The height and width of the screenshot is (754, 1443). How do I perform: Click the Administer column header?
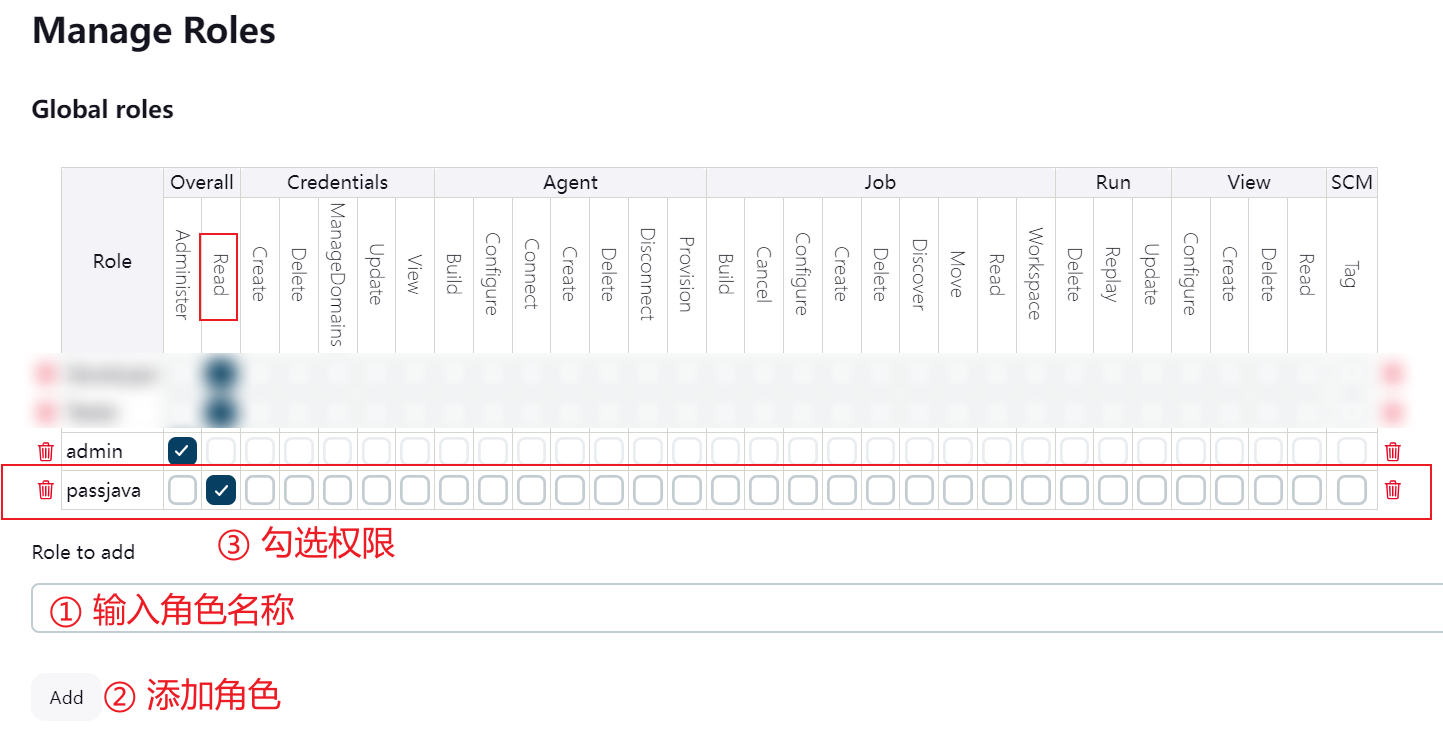pyautogui.click(x=181, y=275)
